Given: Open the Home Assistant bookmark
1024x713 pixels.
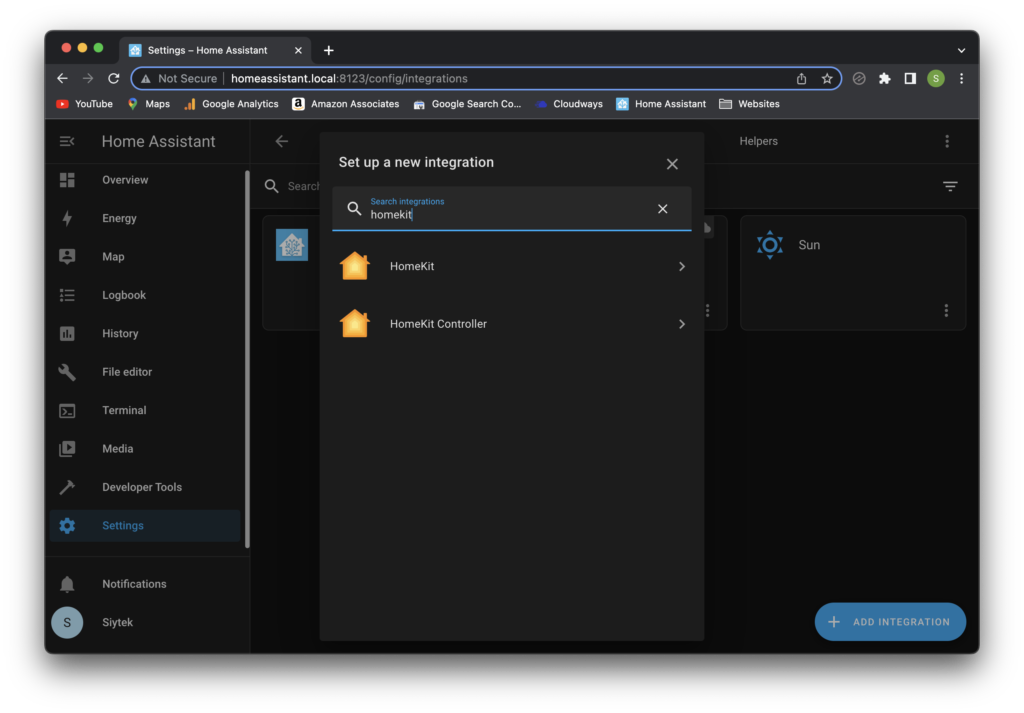Looking at the screenshot, I should click(x=661, y=104).
